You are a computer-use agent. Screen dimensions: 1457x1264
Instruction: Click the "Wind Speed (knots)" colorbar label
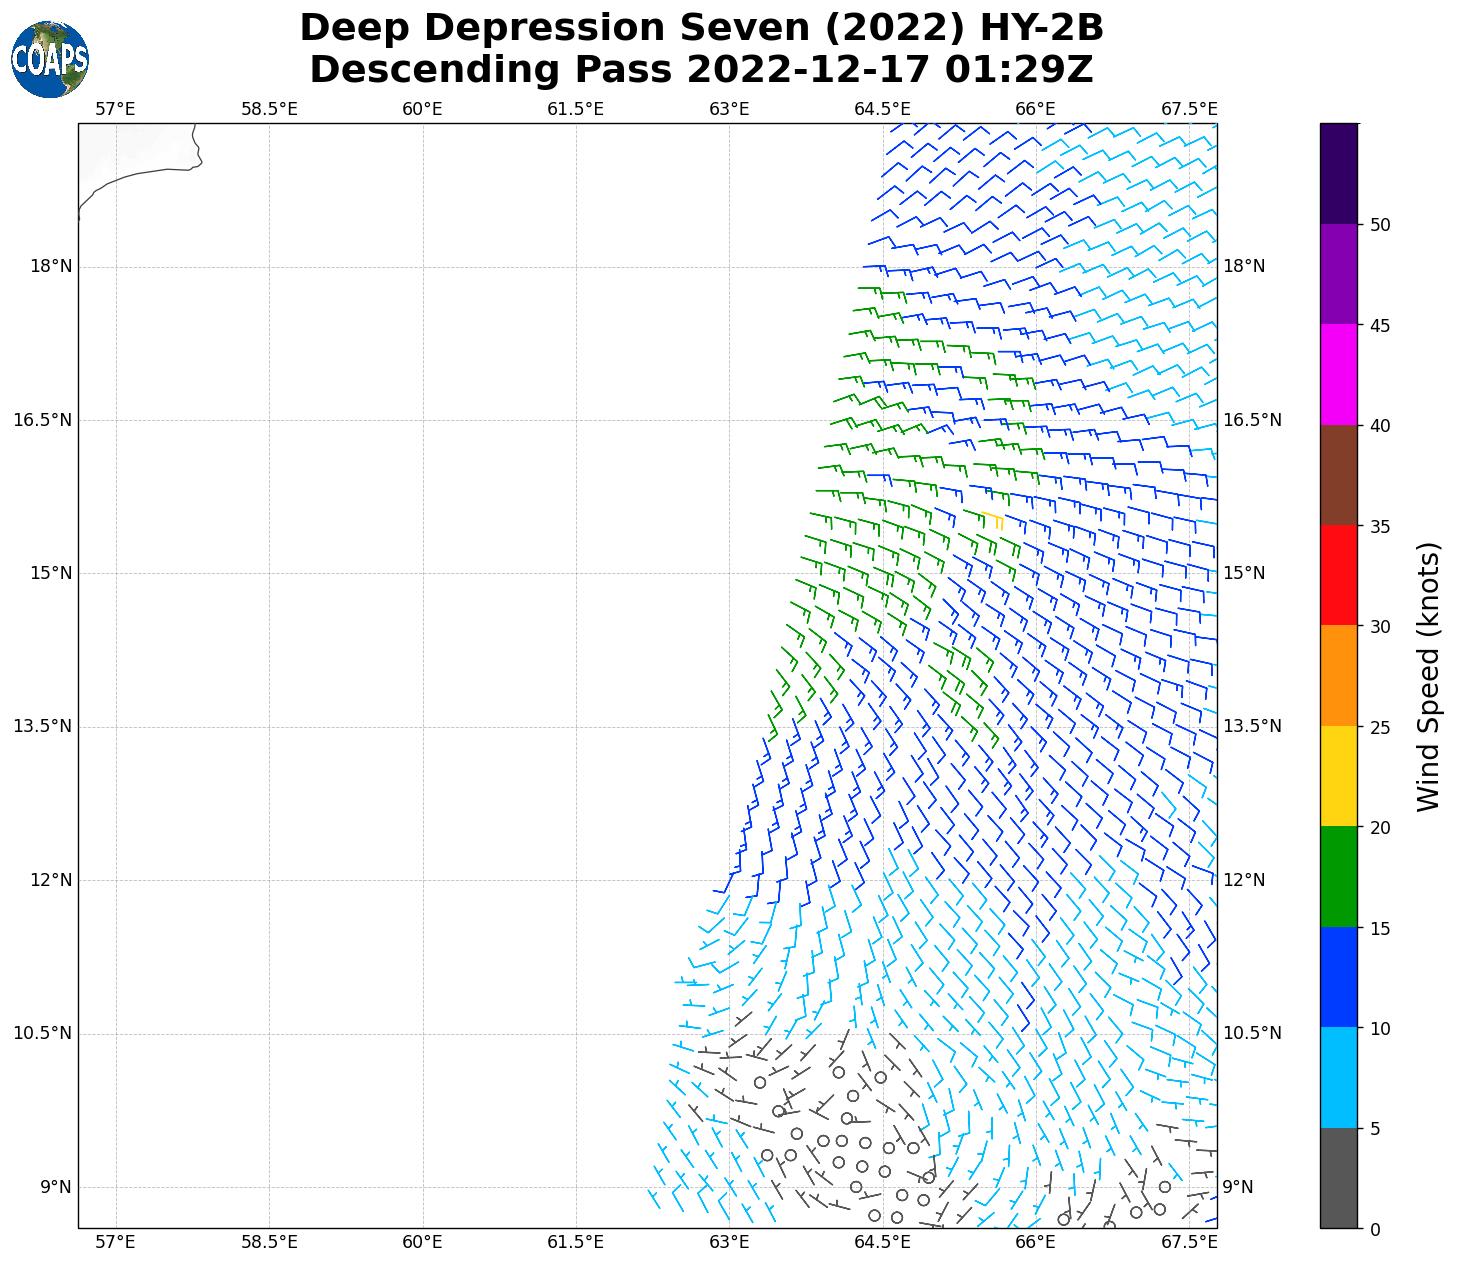coord(1429,676)
